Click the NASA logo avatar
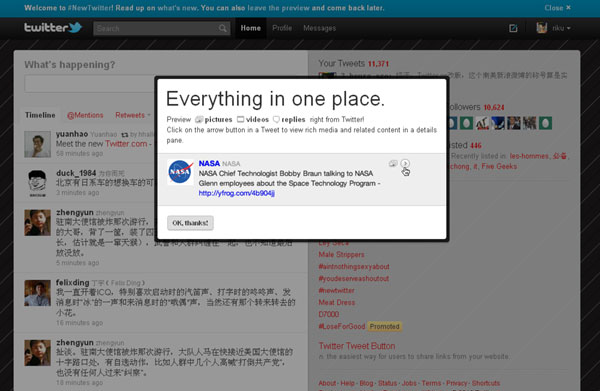This screenshot has height=391, width=600. click(181, 172)
